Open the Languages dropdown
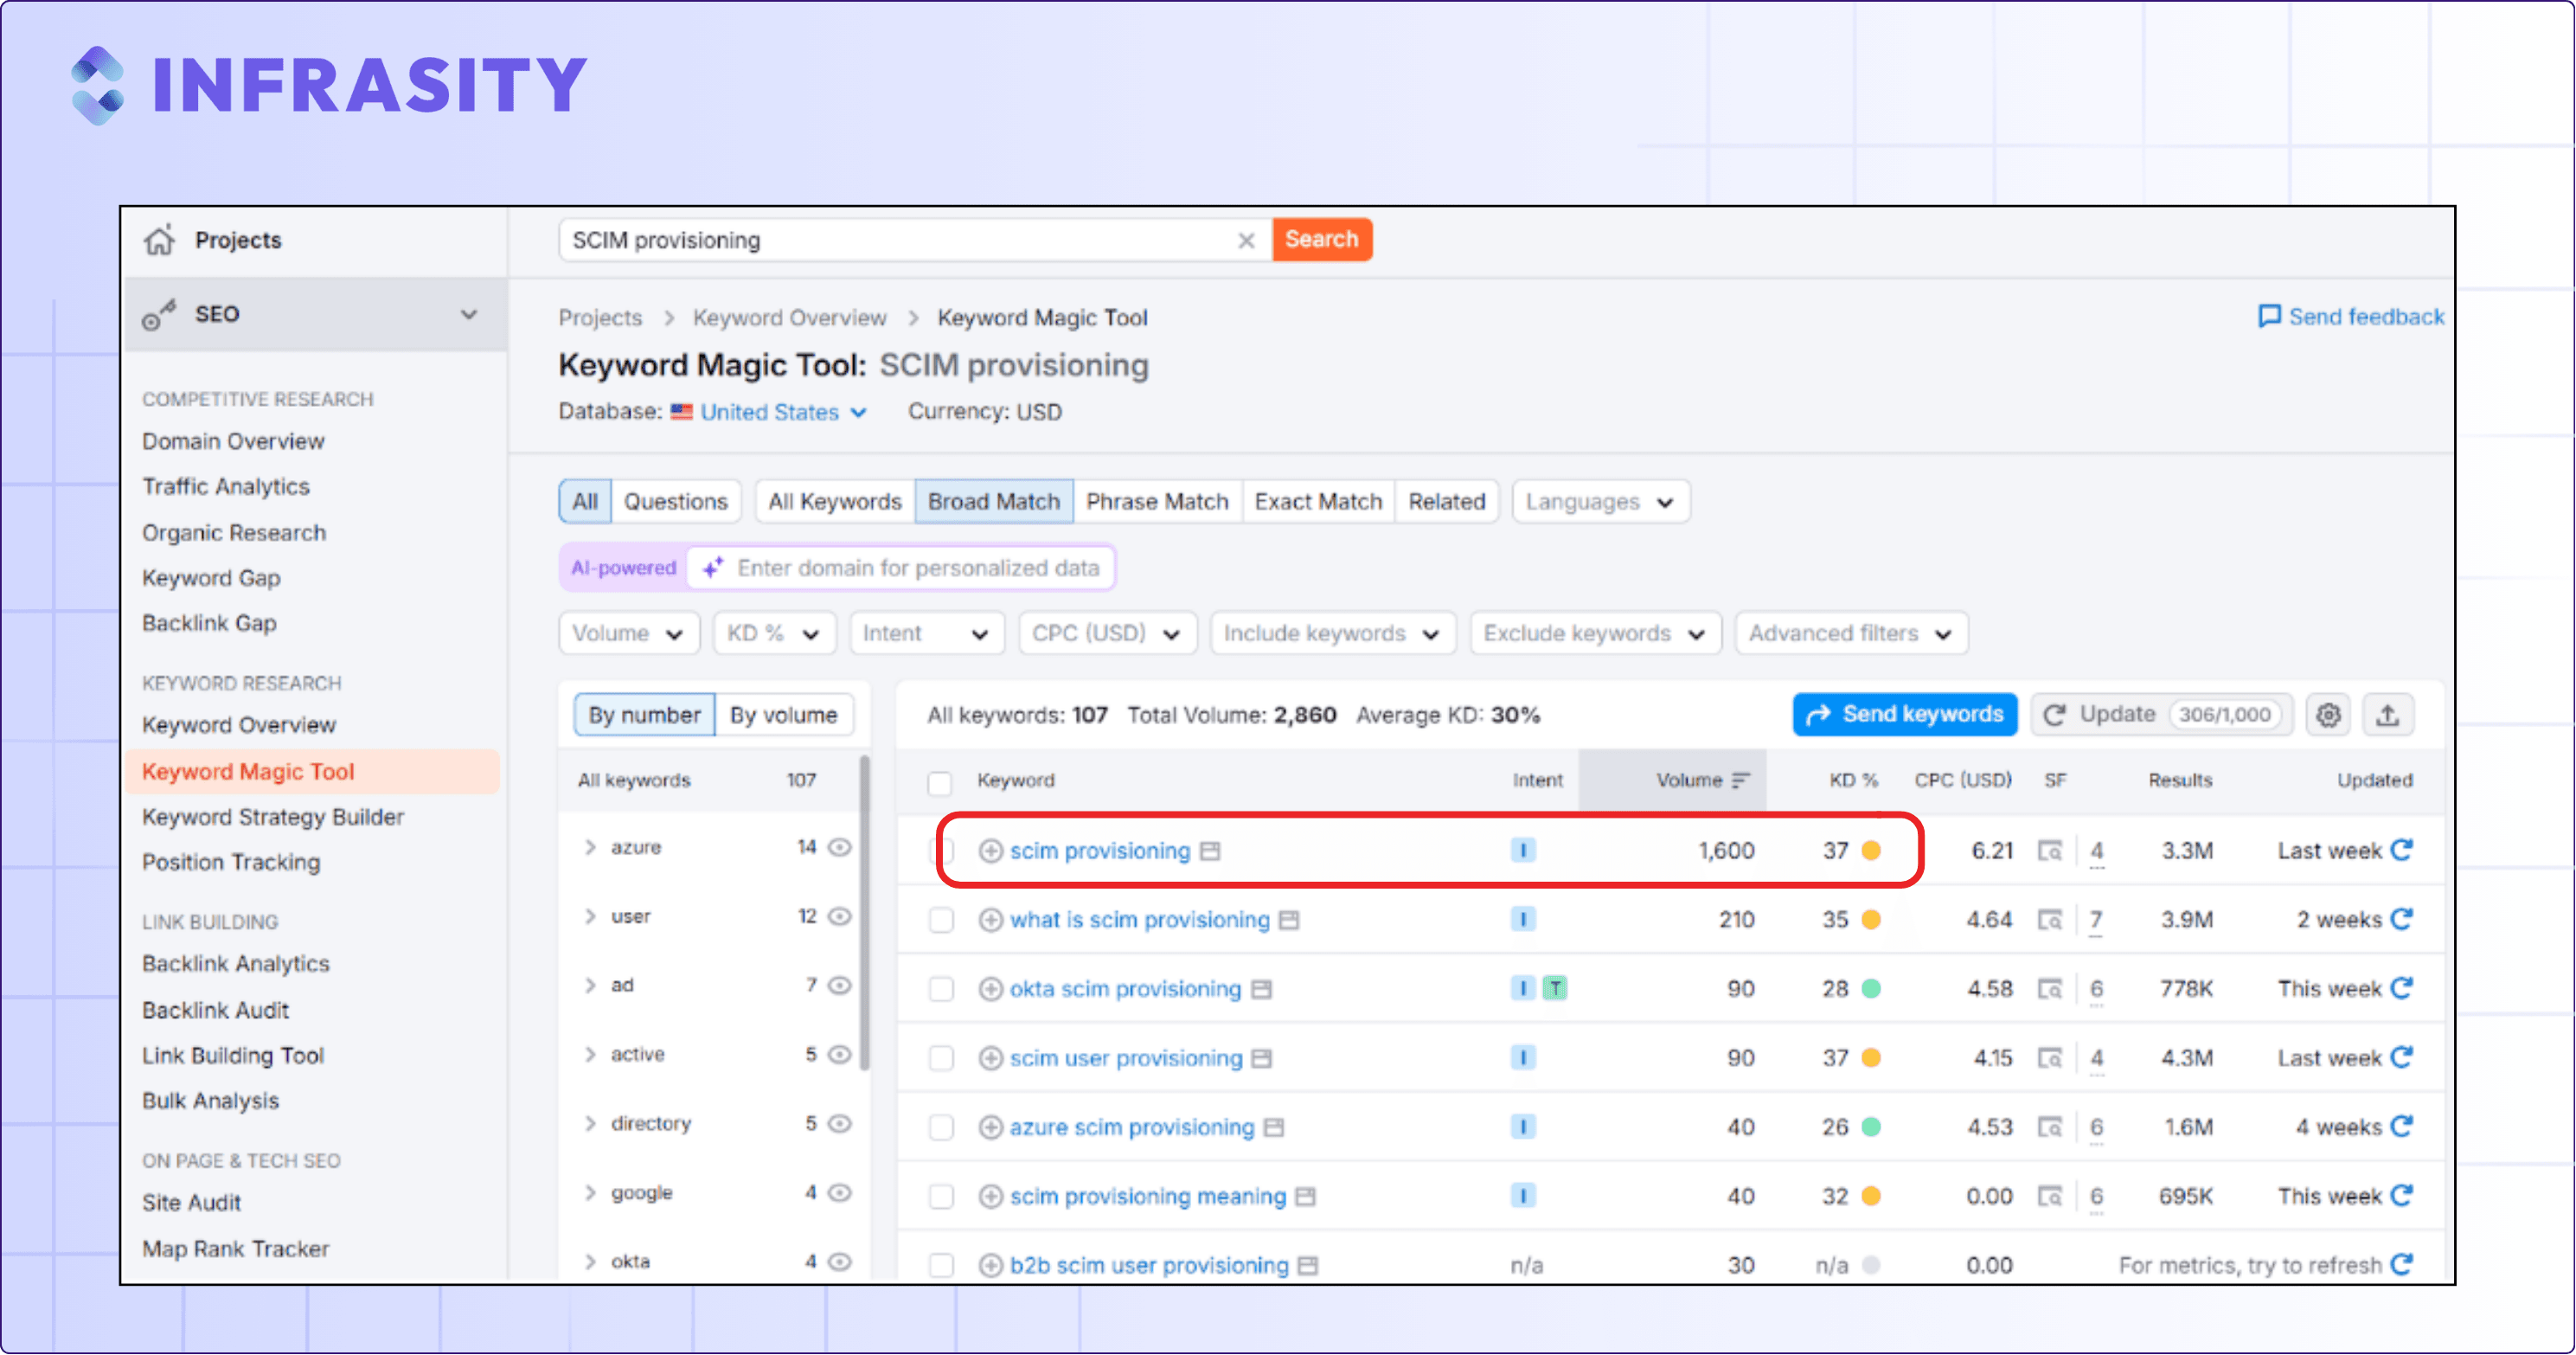2576x1355 pixels. [x=1600, y=502]
